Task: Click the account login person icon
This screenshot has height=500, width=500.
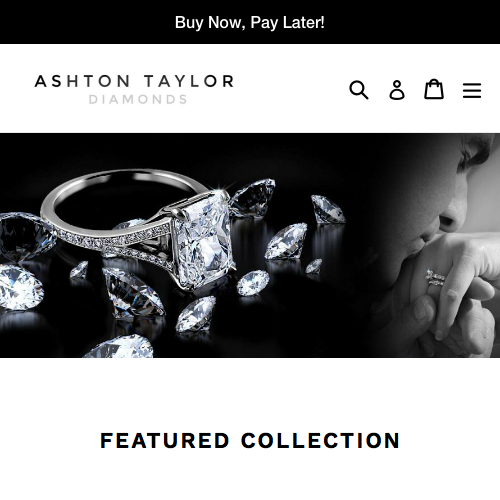Action: pyautogui.click(x=397, y=90)
